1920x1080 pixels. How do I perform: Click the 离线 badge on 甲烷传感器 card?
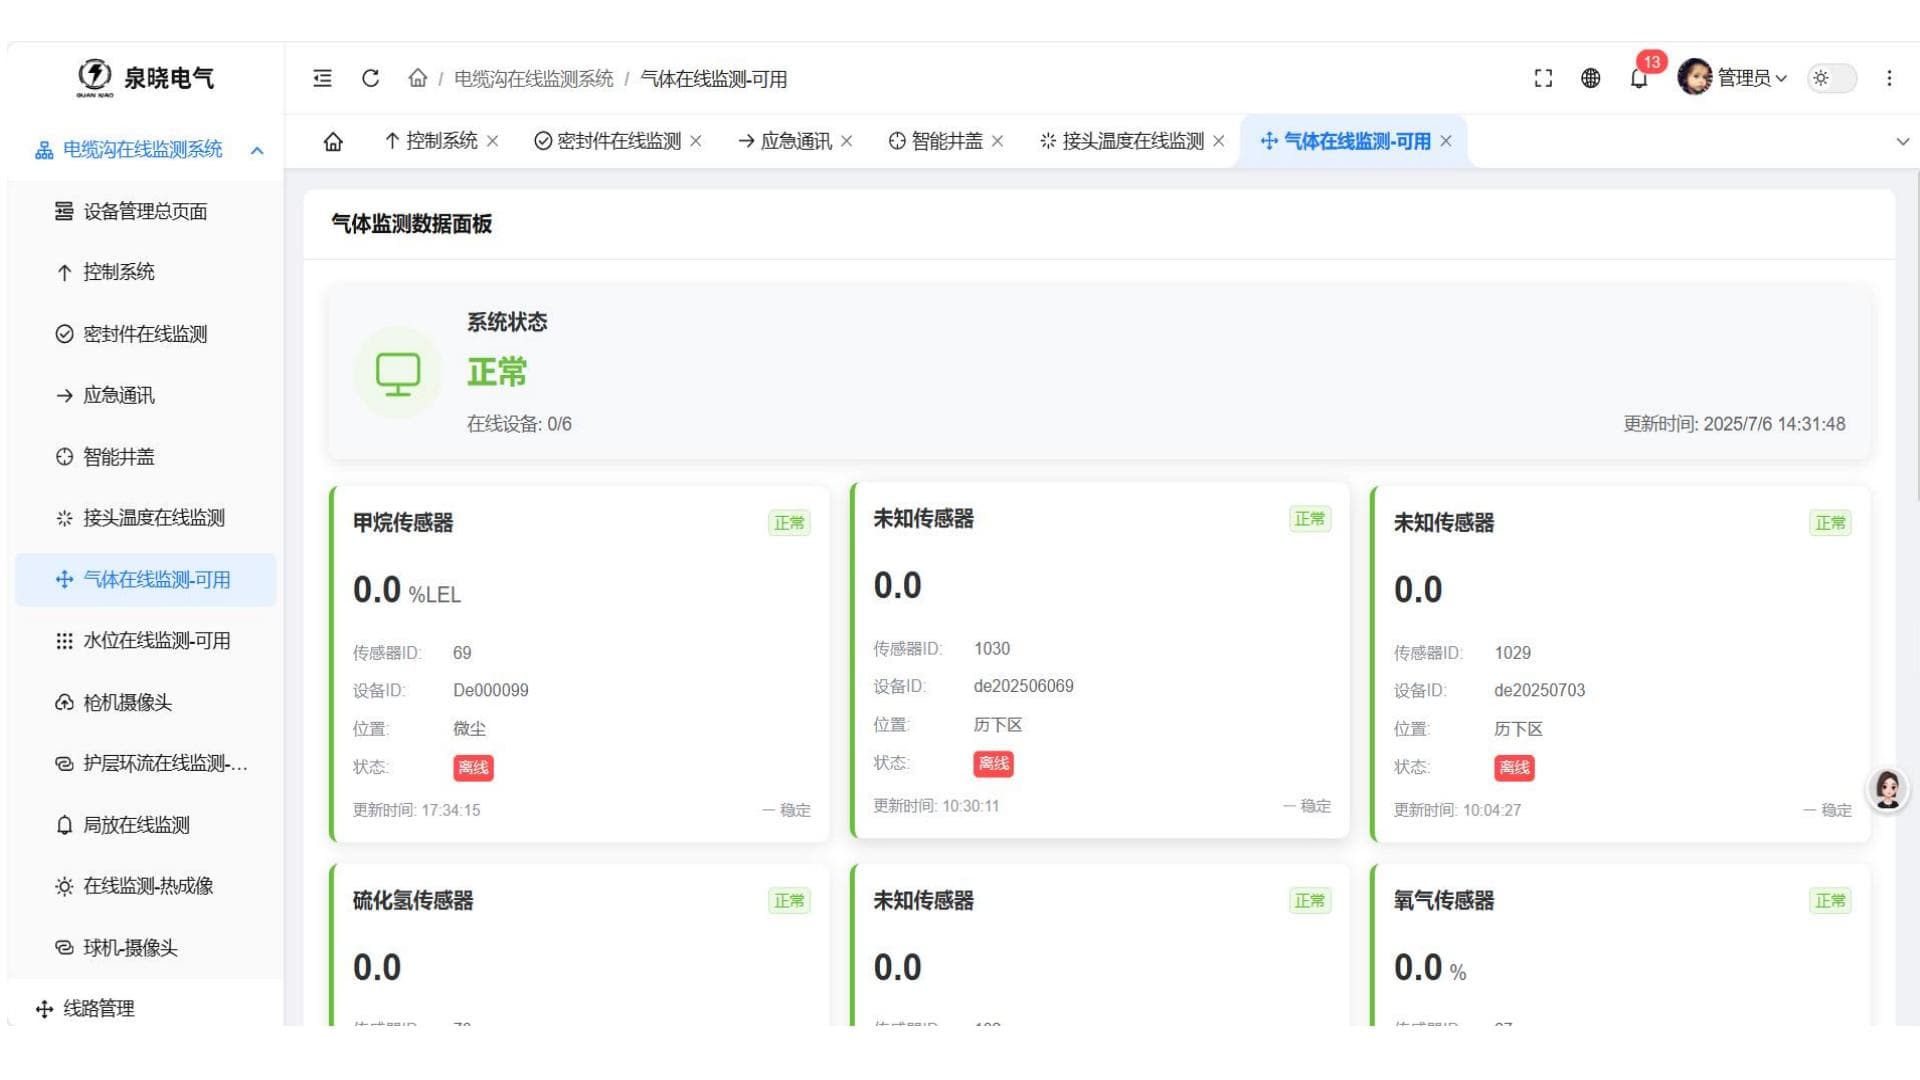473,768
